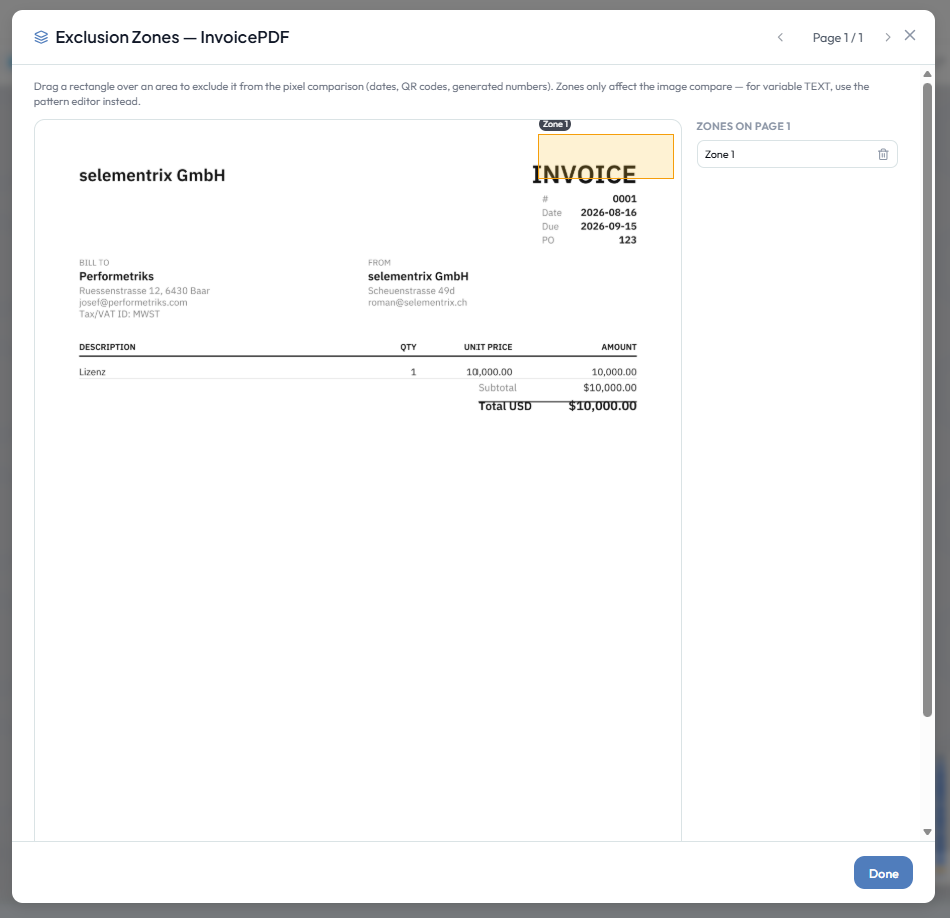Viewport: 950px width, 918px height.
Task: Click the Total USD label
Action: point(505,406)
